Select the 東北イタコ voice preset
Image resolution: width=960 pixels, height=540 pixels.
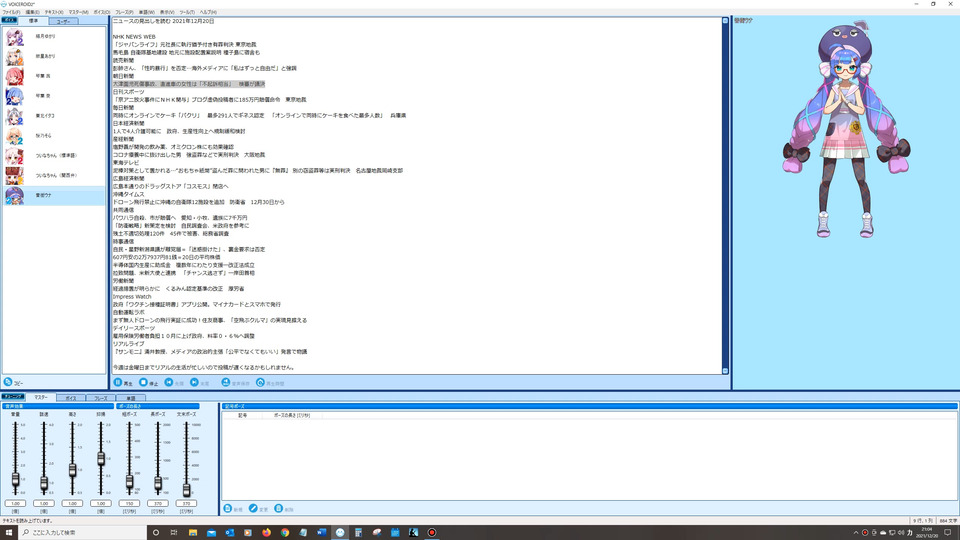click(54, 116)
